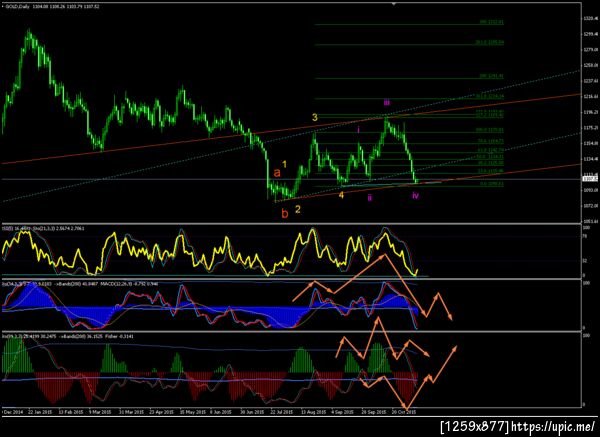
Task: Click the "30 Jun 2015" date label
Action: 252,413
